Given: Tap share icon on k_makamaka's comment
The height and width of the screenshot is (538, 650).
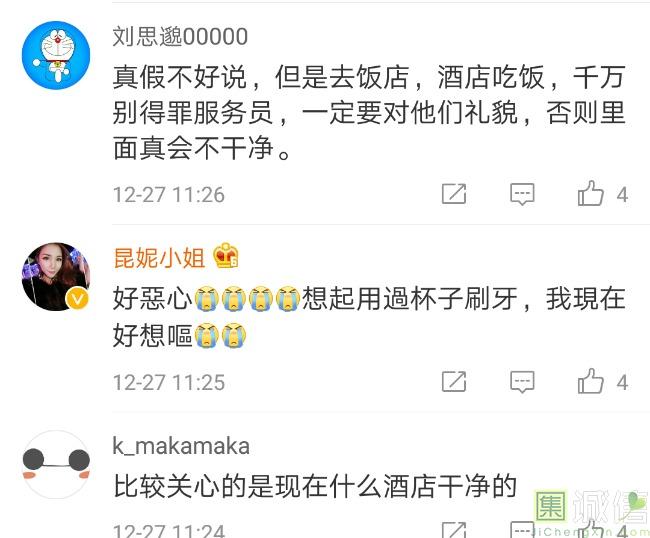Looking at the screenshot, I should [454, 530].
